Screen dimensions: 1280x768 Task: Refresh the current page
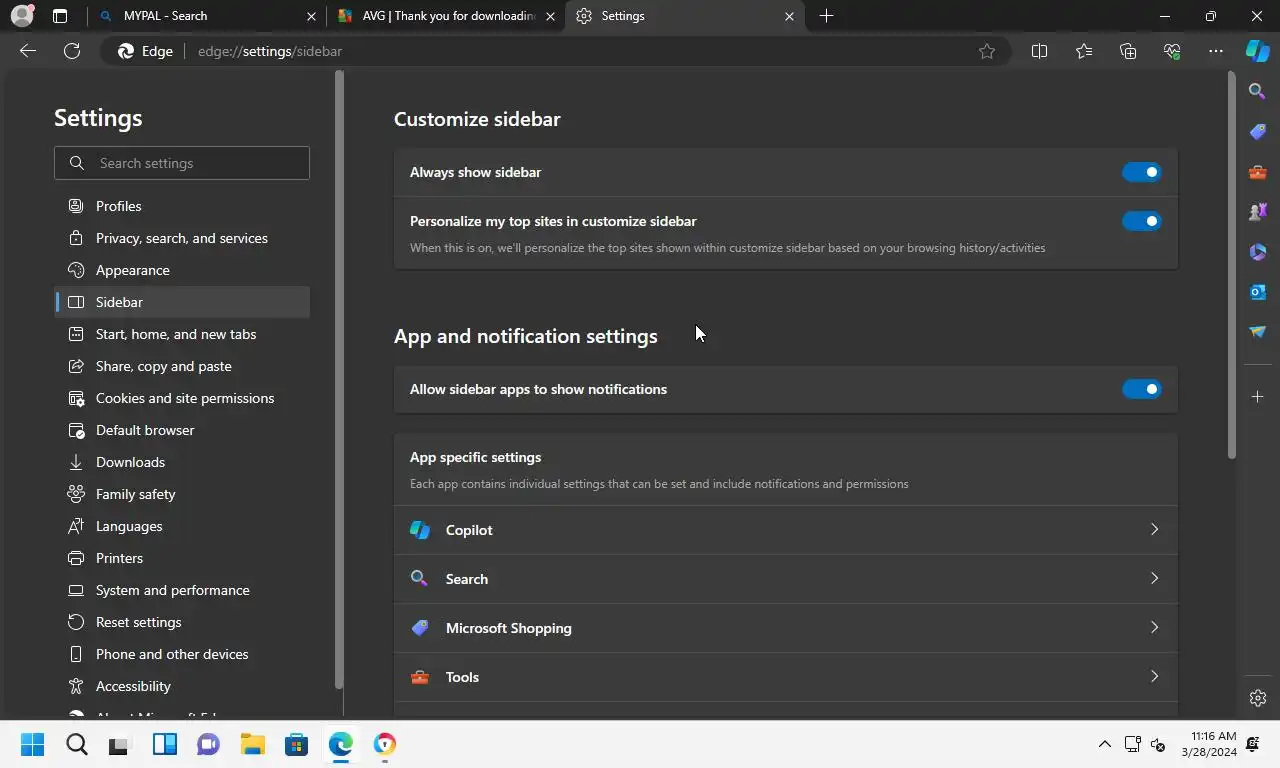72,51
